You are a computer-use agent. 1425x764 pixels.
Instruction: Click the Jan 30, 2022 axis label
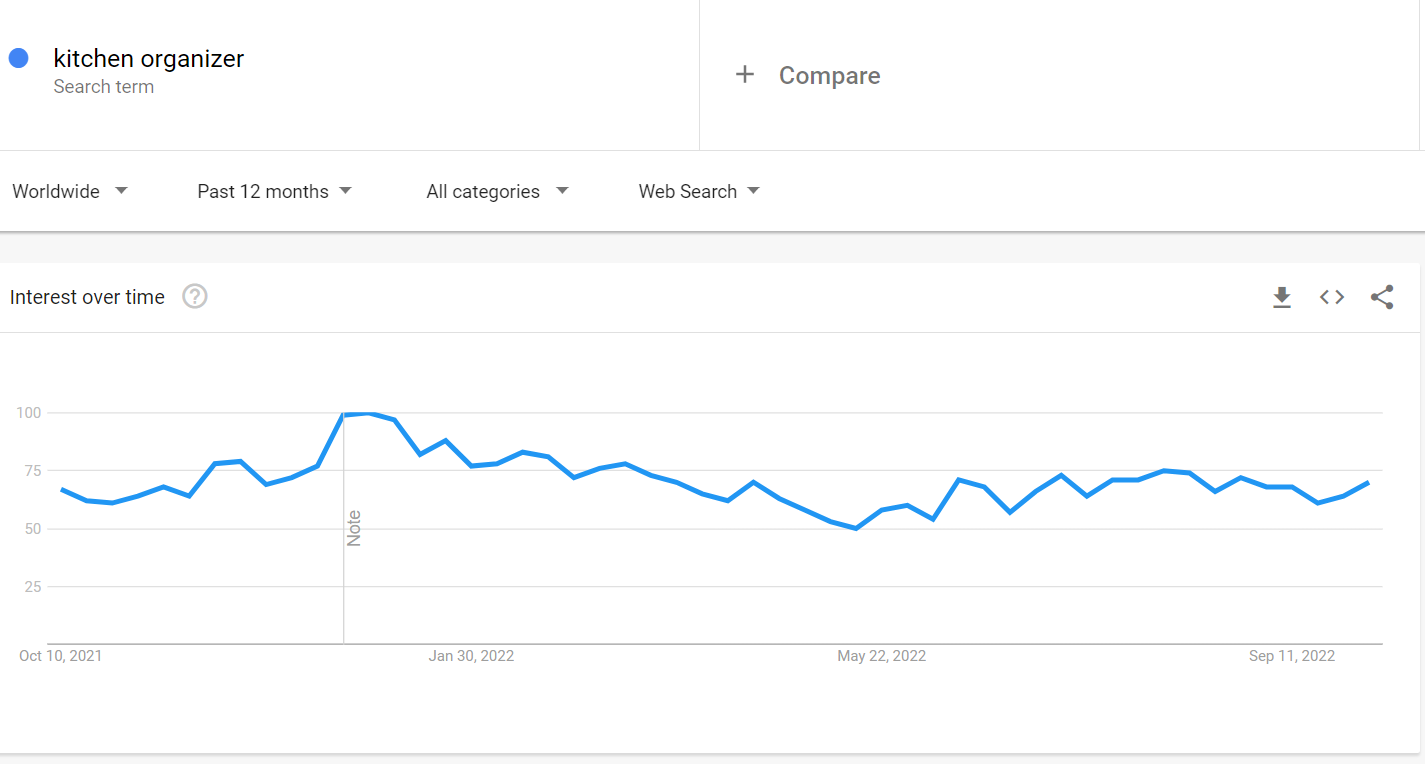[471, 656]
